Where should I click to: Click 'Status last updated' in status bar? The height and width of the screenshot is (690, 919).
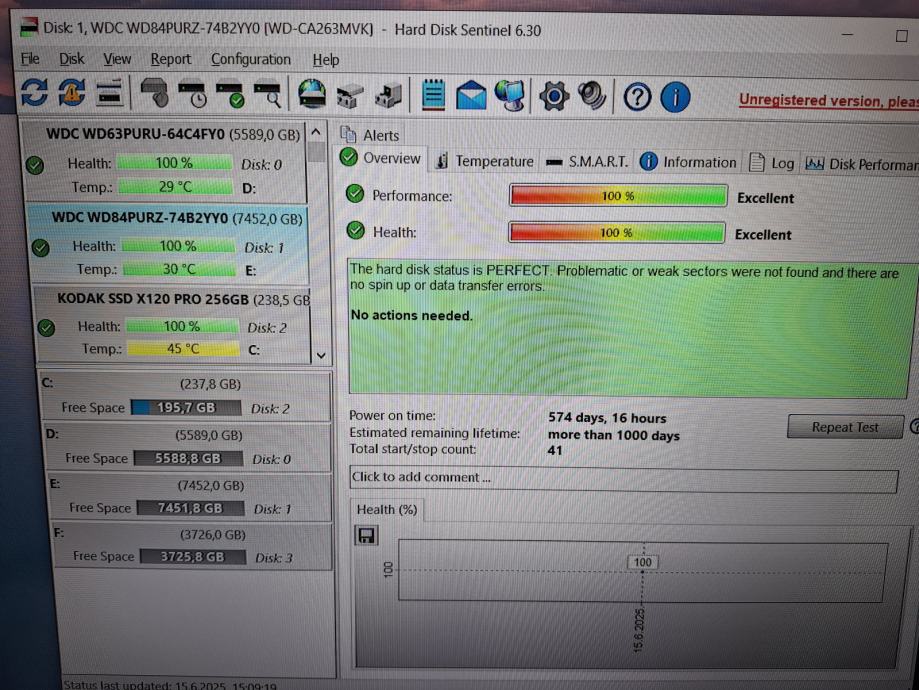170,685
